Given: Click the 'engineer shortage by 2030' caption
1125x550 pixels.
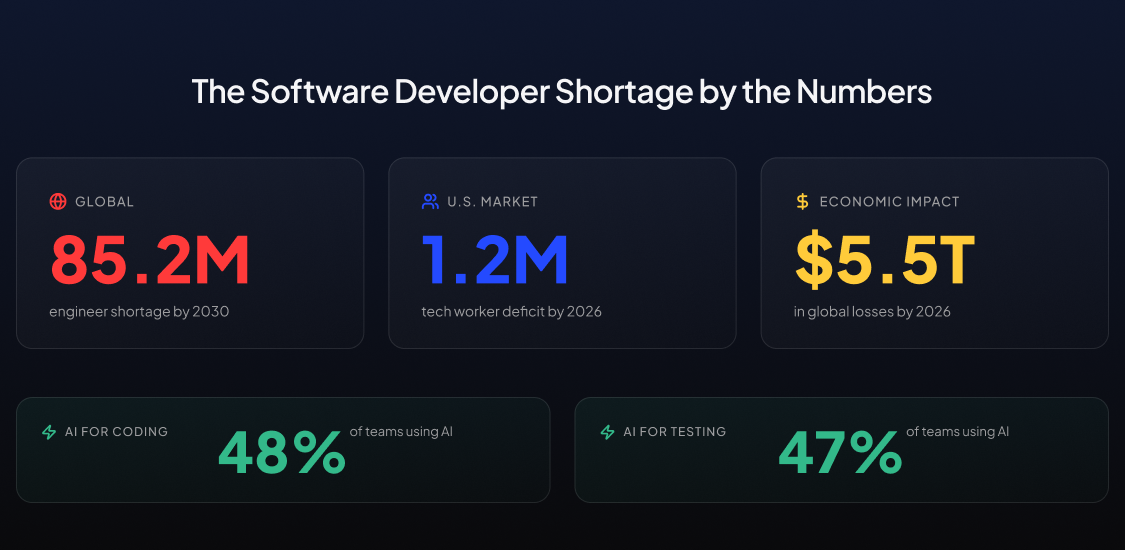Looking at the screenshot, I should click(x=139, y=312).
